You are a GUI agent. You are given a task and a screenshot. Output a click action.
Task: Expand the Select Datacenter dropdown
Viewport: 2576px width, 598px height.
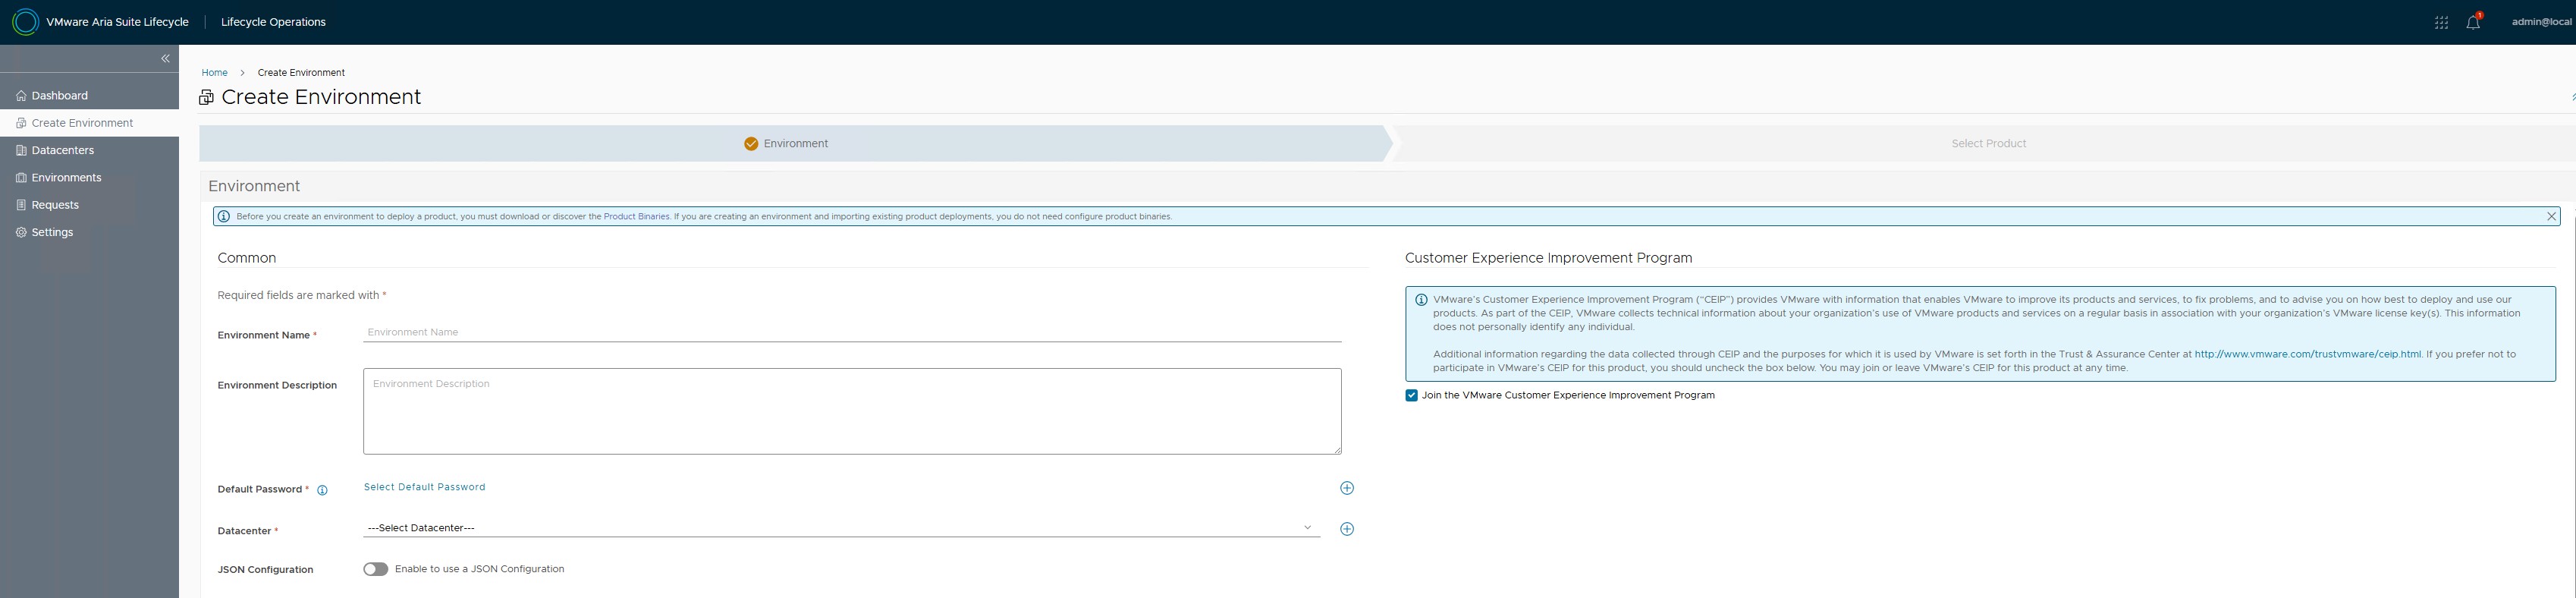840,528
